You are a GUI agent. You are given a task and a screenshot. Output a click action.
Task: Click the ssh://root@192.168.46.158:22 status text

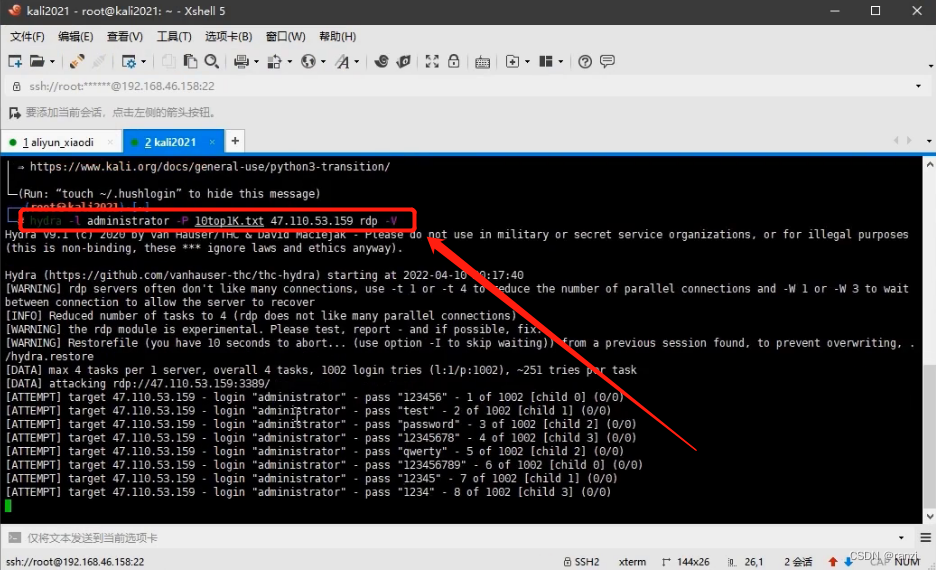coord(75,562)
